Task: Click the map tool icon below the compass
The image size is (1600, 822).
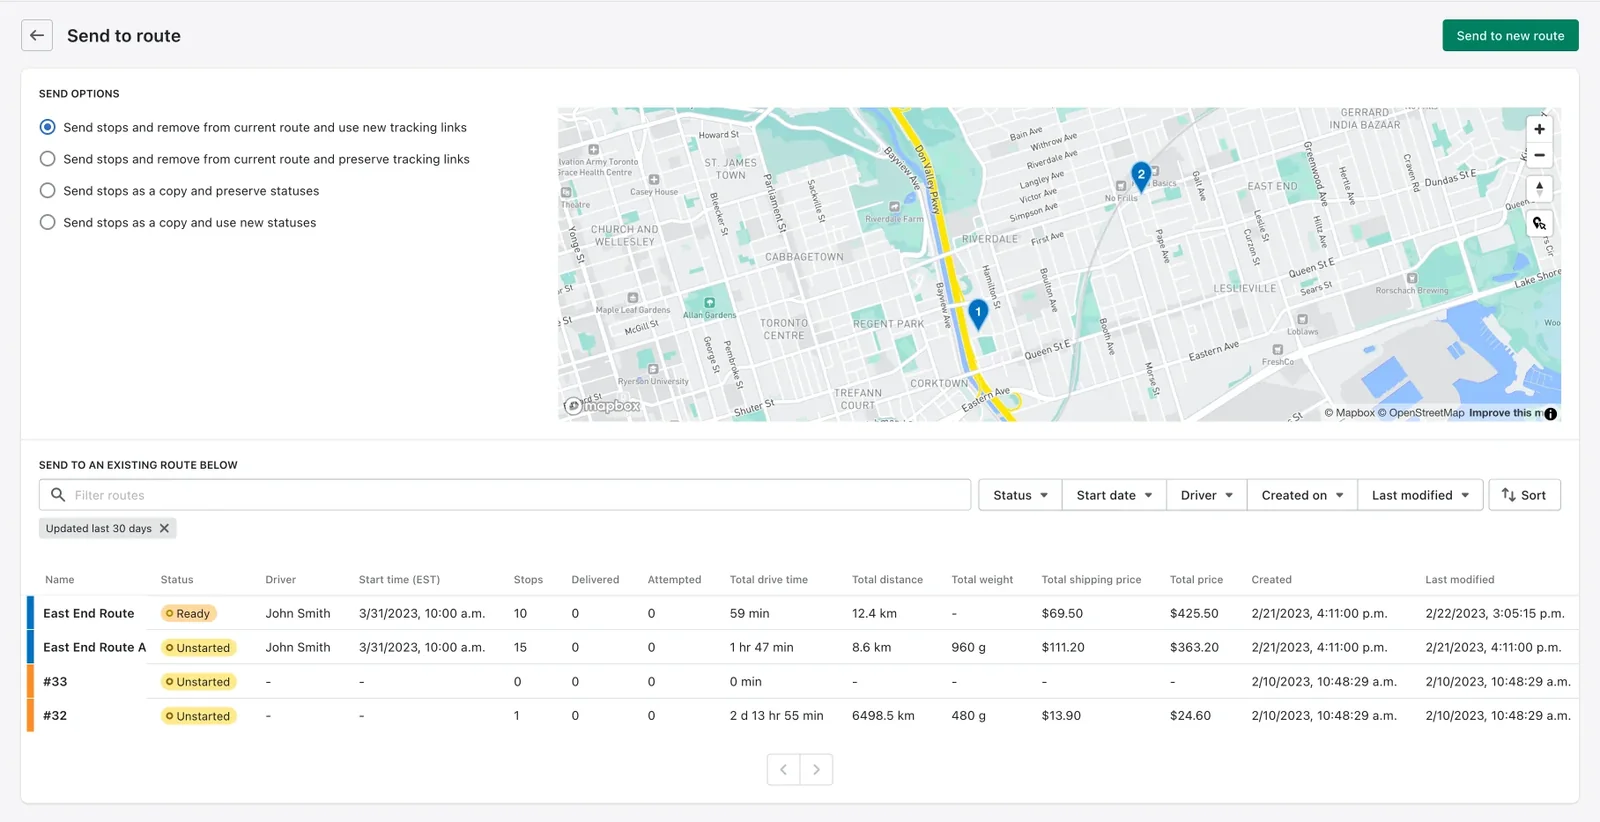Action: point(1539,223)
